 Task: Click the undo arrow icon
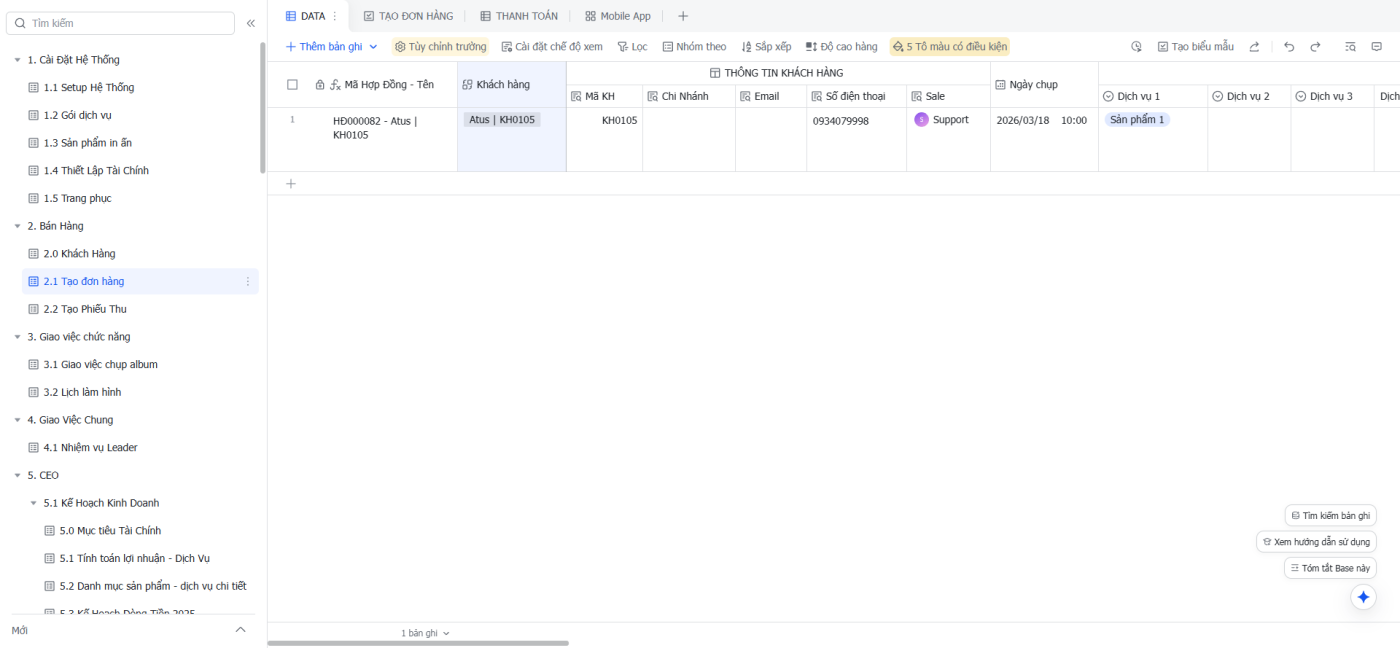(1289, 47)
